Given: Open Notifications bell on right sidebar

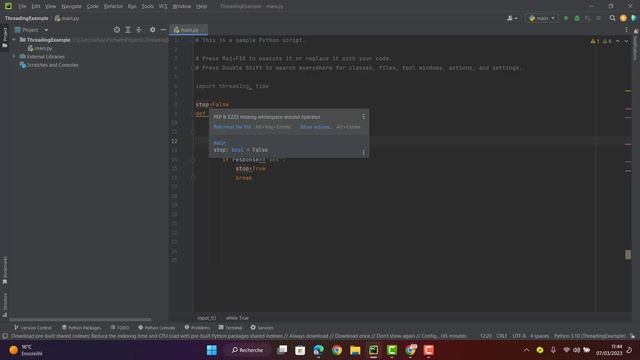Looking at the screenshot, I should click(x=636, y=31).
